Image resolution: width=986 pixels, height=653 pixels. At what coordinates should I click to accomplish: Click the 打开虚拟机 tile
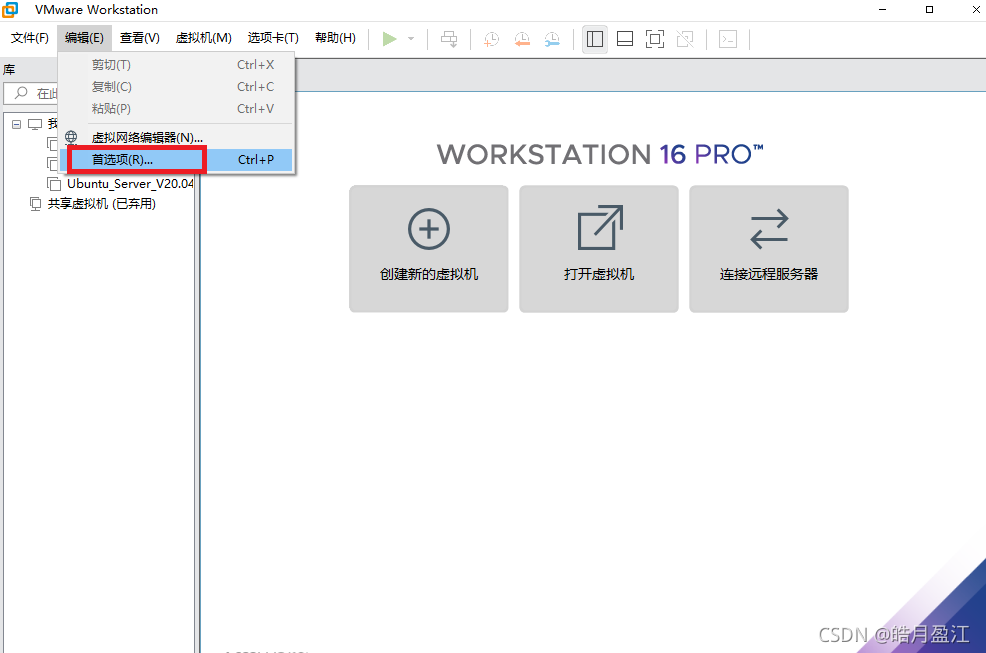coord(599,248)
